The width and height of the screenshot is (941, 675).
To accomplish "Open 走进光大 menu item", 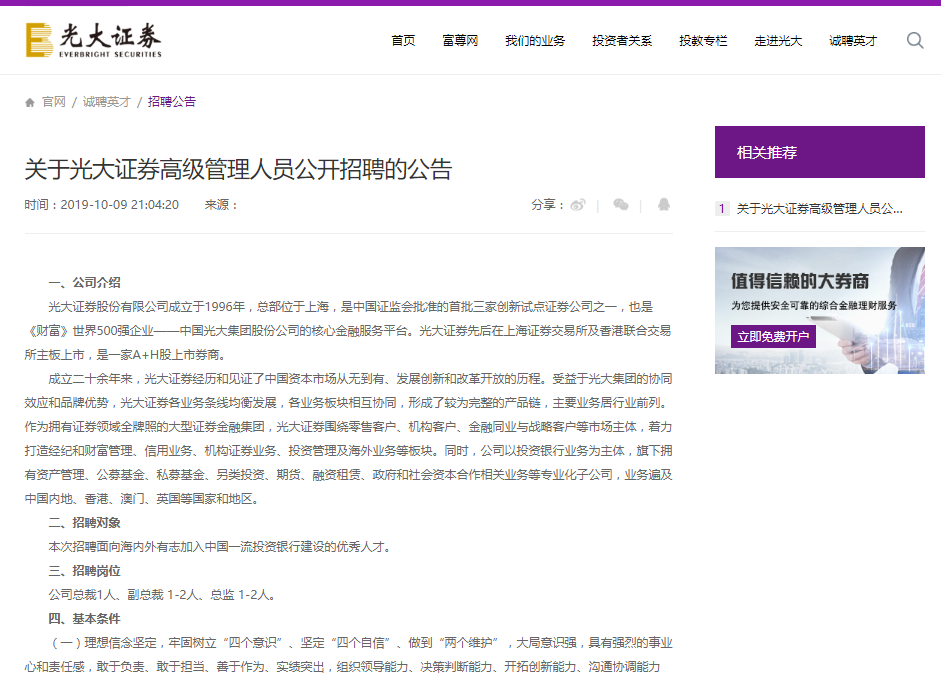I will [x=778, y=41].
